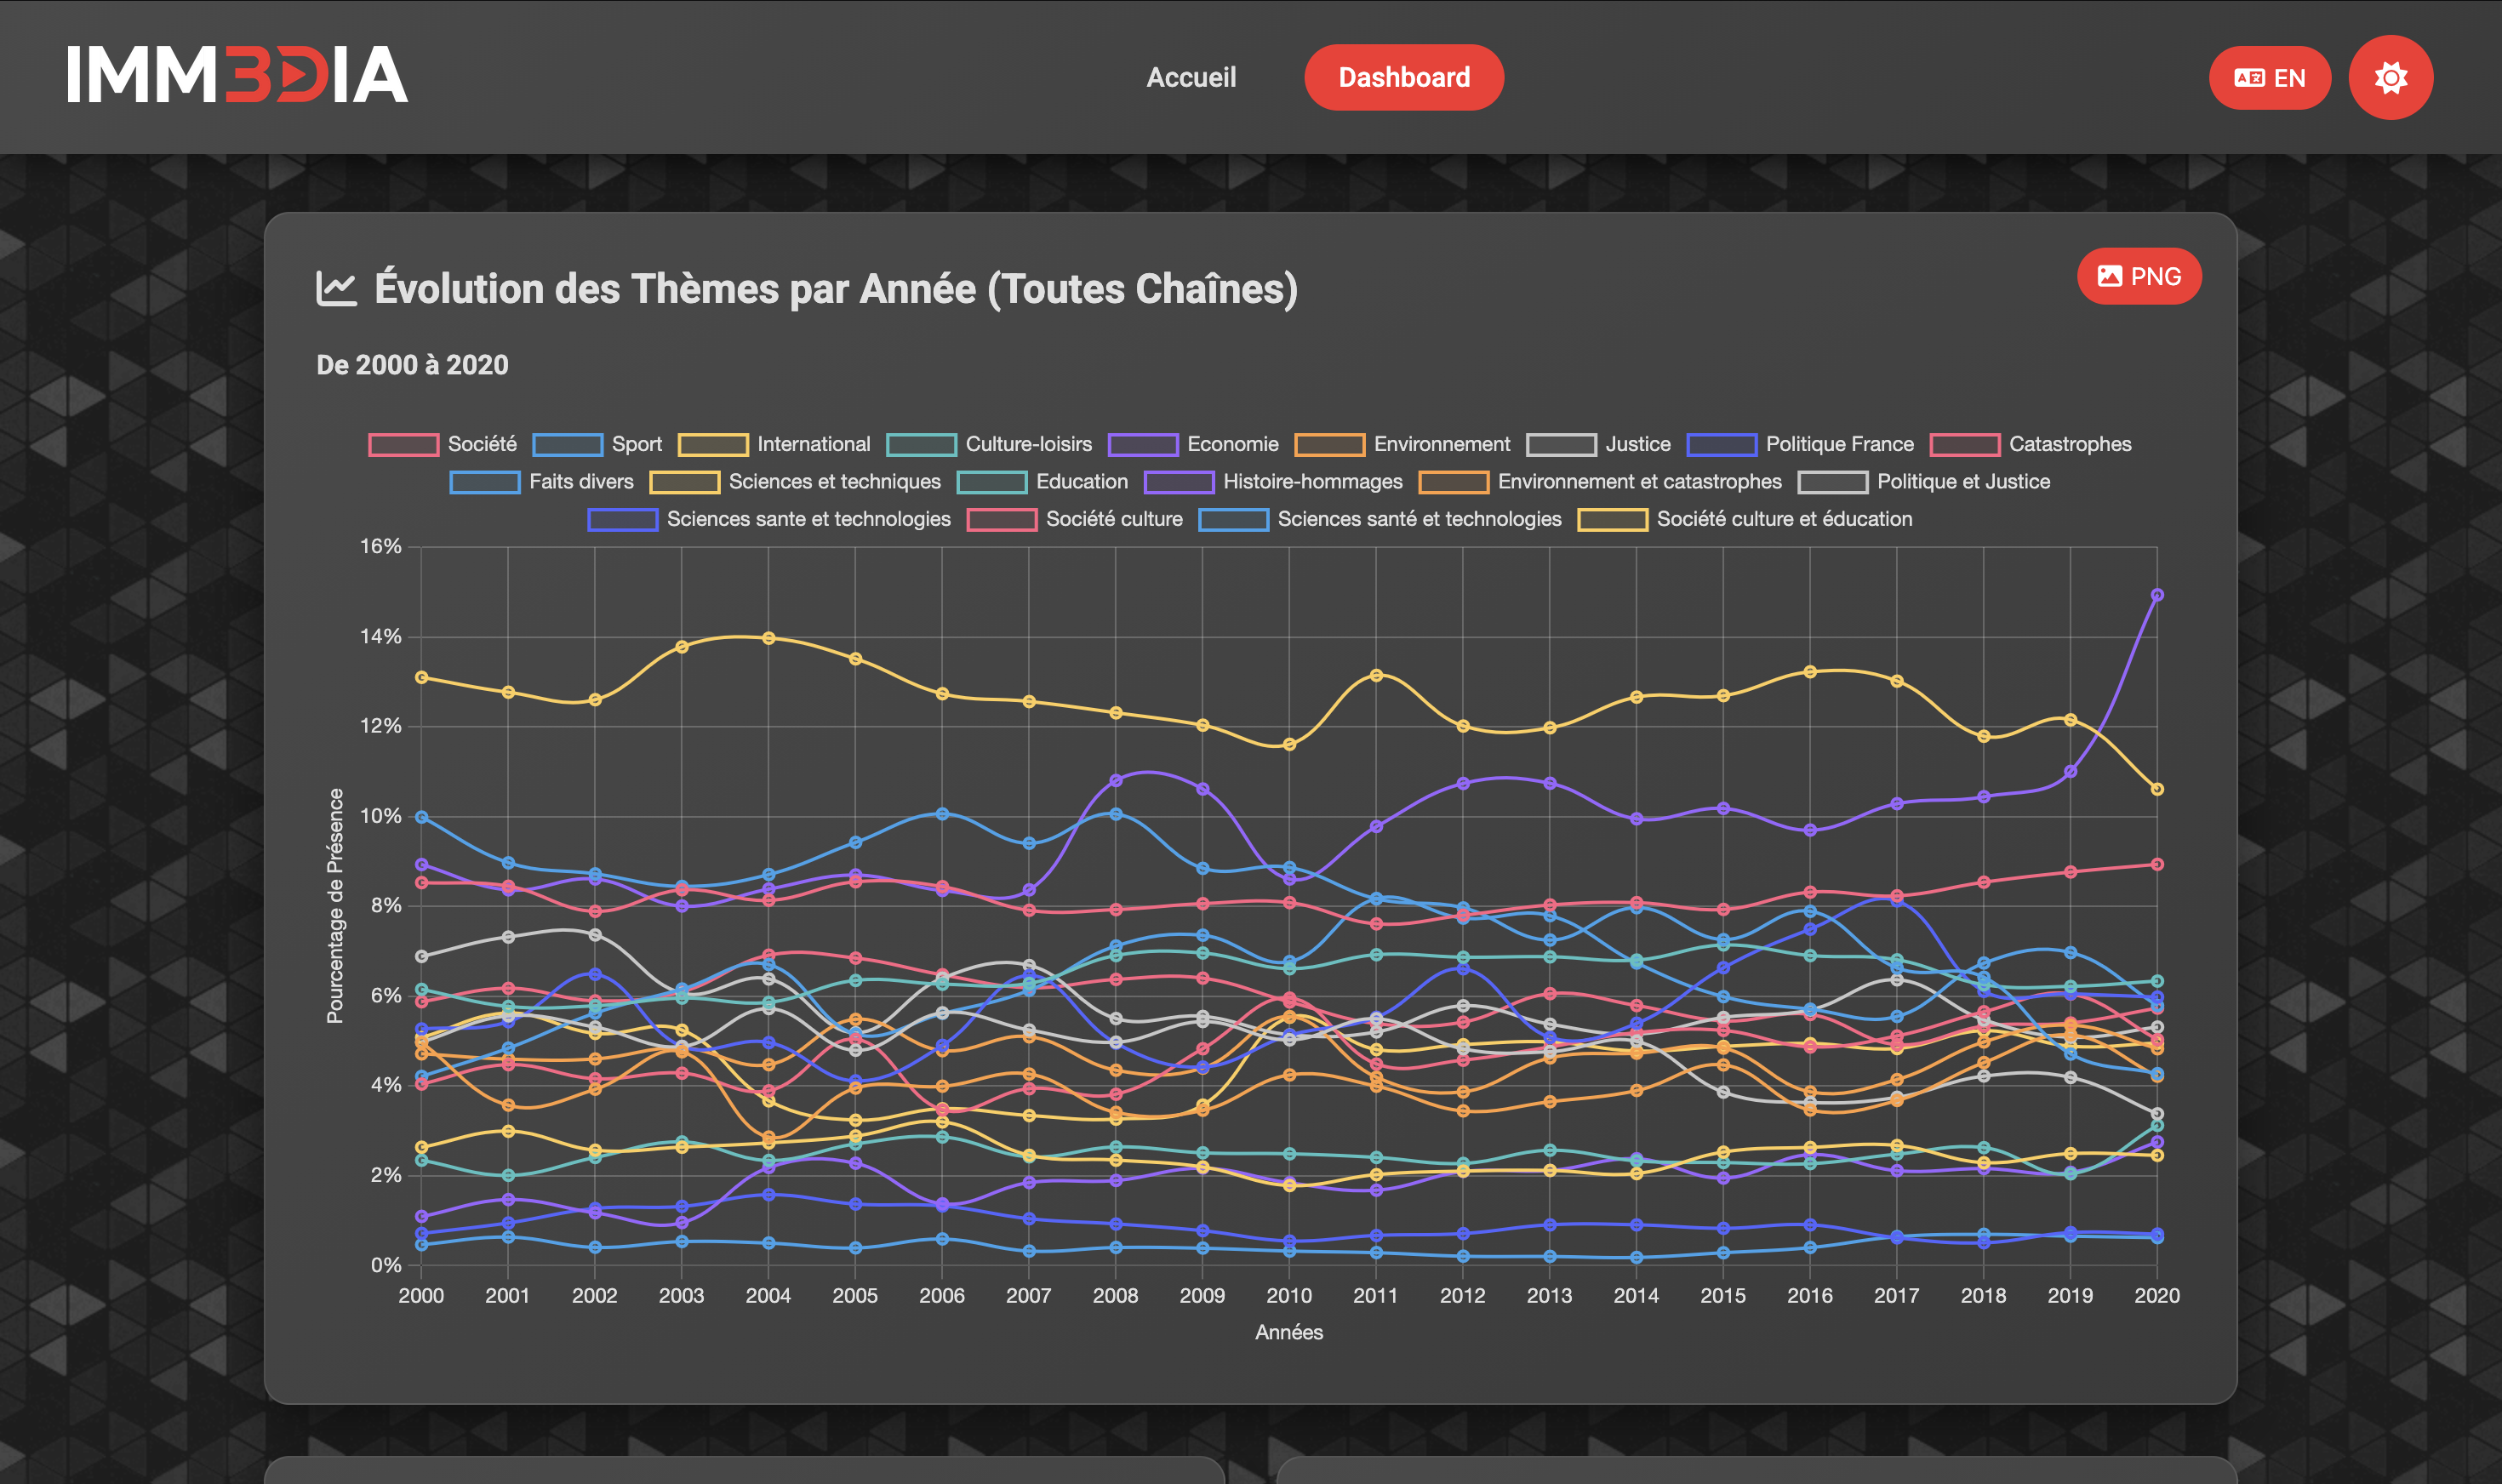Go to Accueil page

pos(1190,78)
